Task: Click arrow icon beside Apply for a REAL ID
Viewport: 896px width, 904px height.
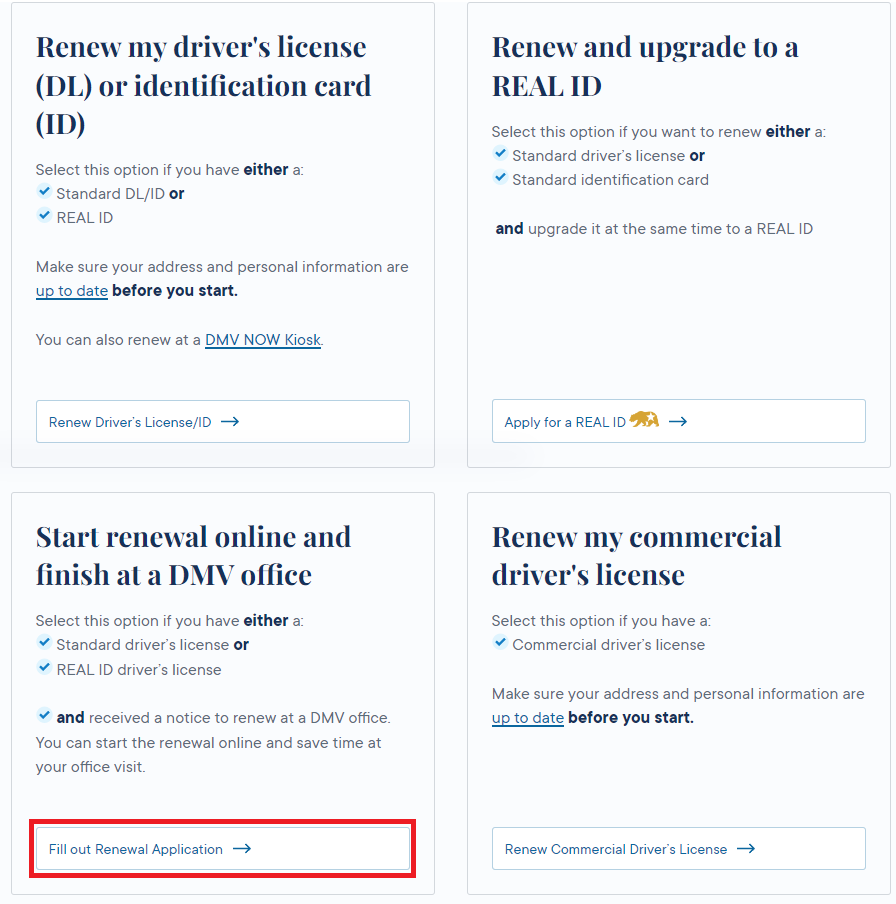Action: [678, 421]
